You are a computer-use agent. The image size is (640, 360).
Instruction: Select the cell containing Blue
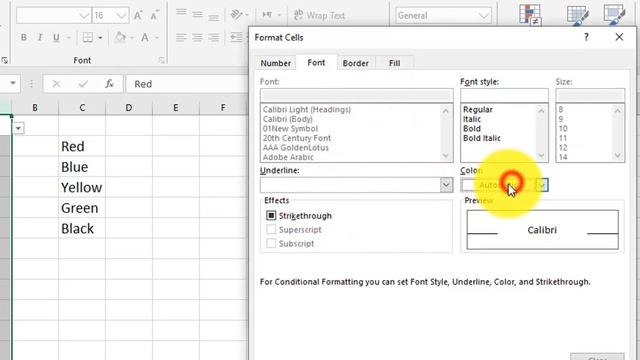pyautogui.click(x=82, y=167)
